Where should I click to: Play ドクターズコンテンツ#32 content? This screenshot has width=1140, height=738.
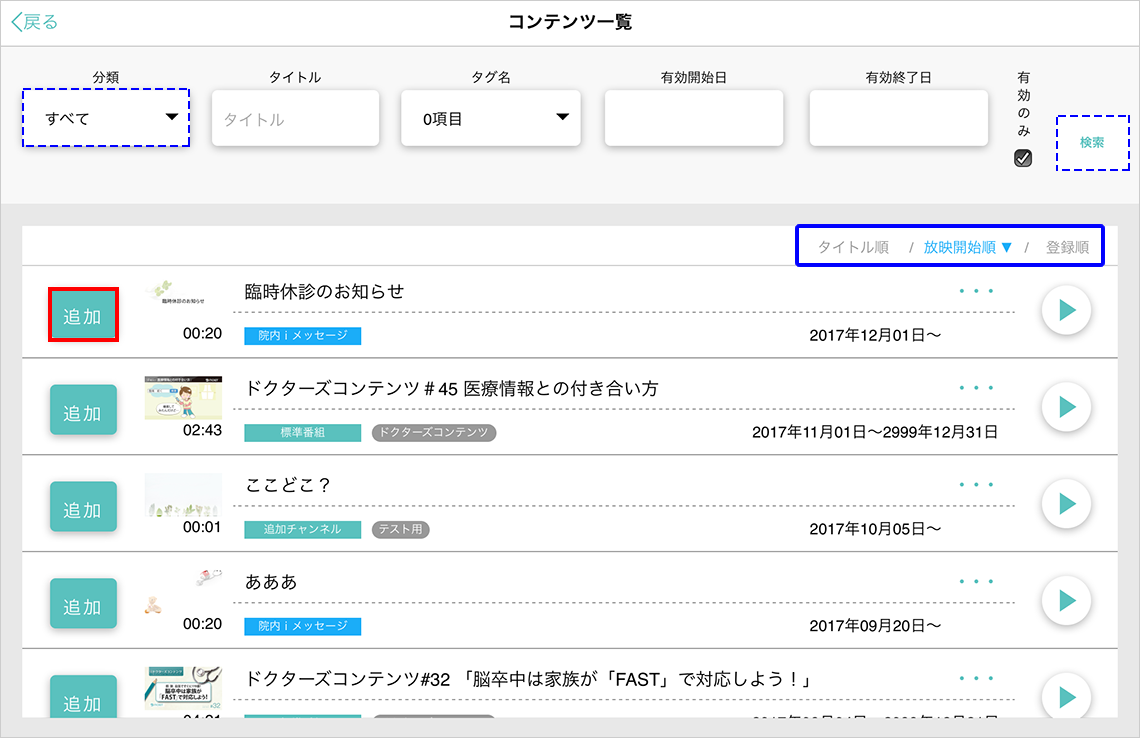click(x=1066, y=697)
